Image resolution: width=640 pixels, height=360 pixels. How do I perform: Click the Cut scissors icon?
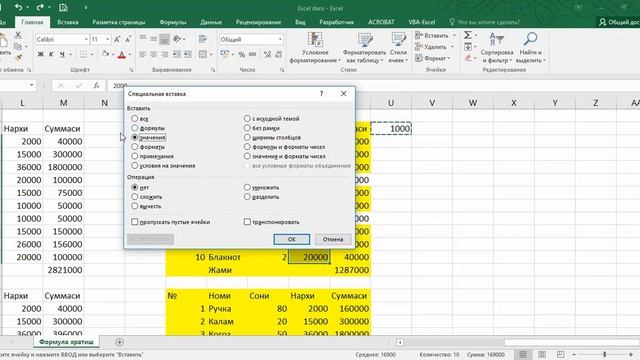(18, 36)
